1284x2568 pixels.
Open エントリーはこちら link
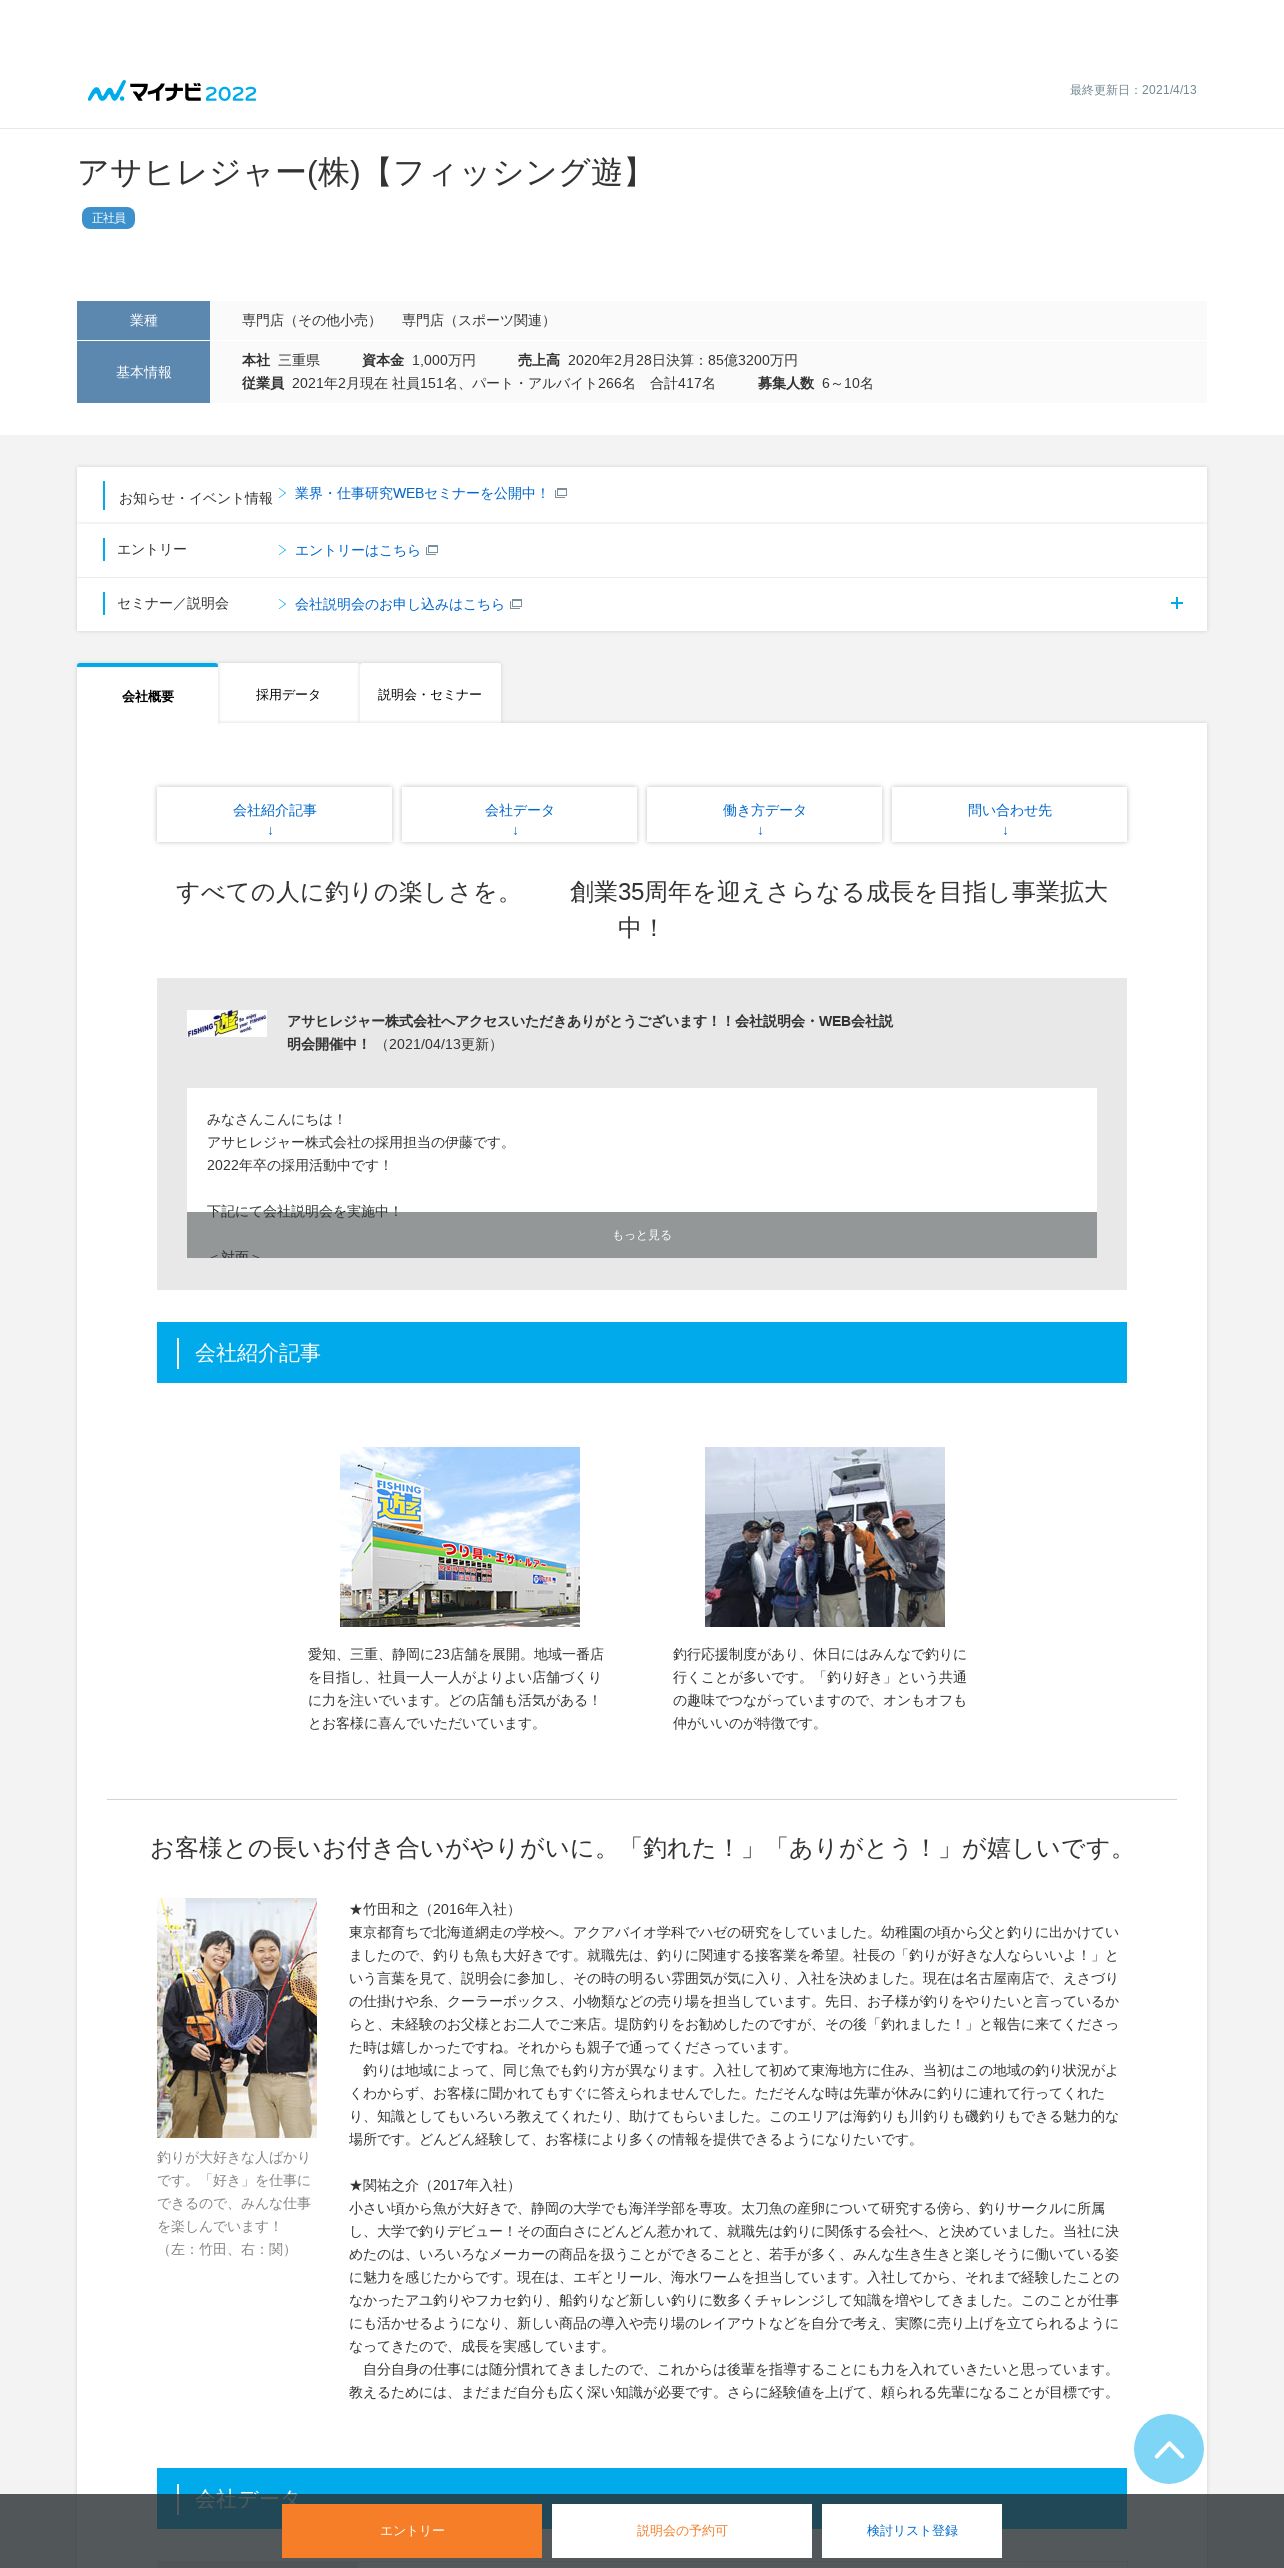click(357, 550)
